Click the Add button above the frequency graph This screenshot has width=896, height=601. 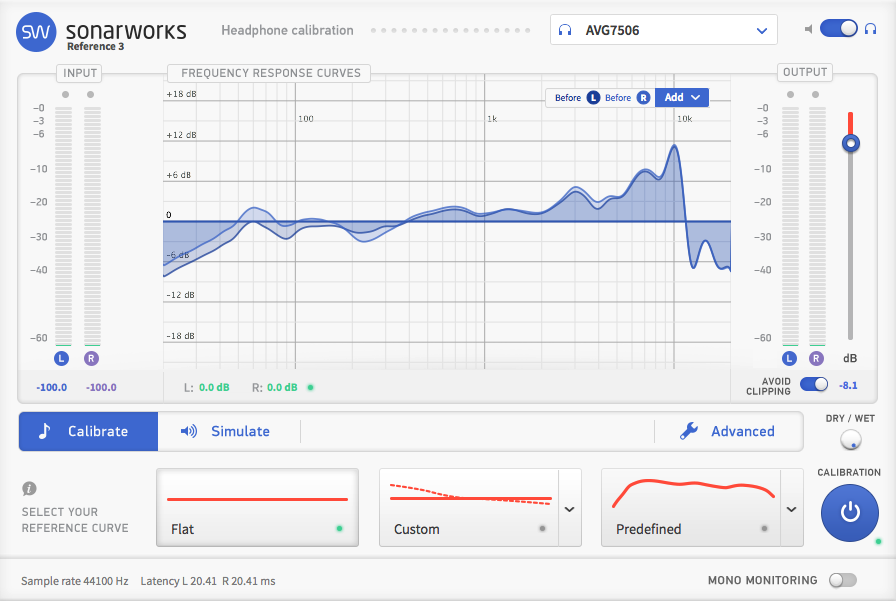coord(681,97)
